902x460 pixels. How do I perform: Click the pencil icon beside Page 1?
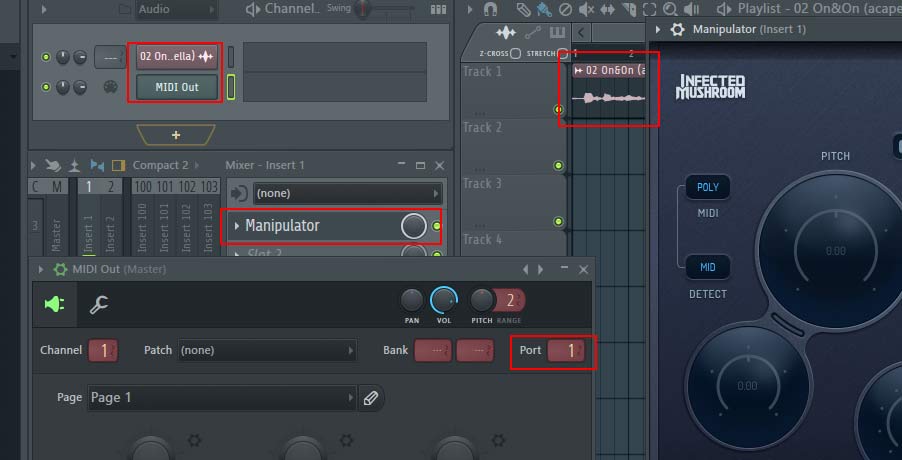pyautogui.click(x=371, y=398)
